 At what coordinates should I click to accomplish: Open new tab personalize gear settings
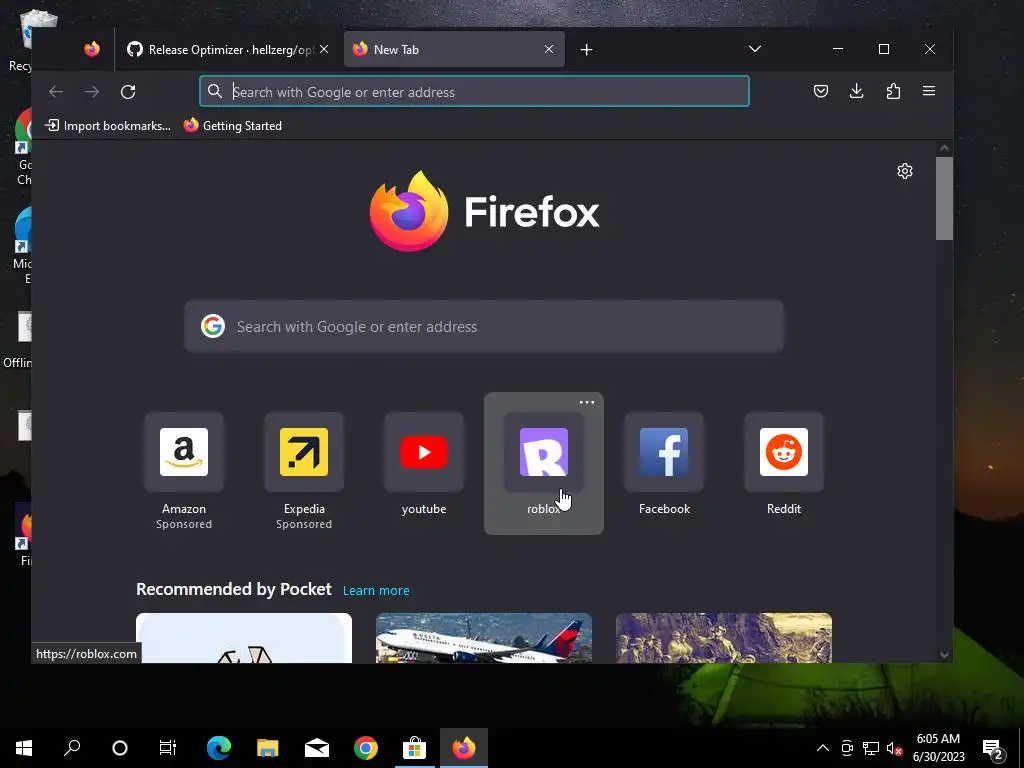click(x=904, y=171)
